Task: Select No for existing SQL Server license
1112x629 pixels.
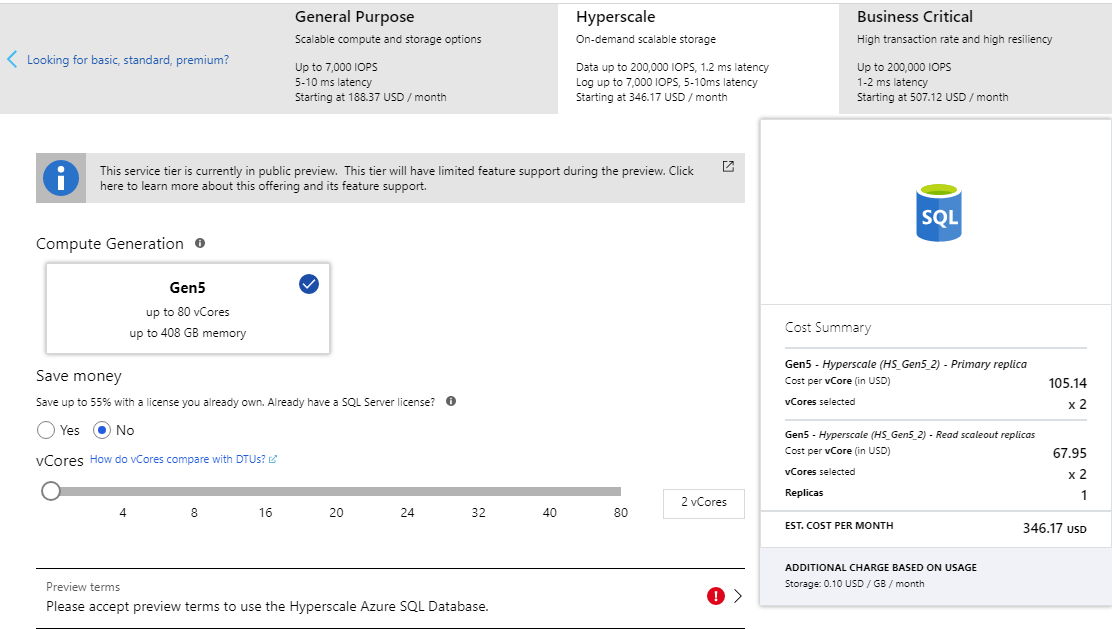Action: [102, 430]
